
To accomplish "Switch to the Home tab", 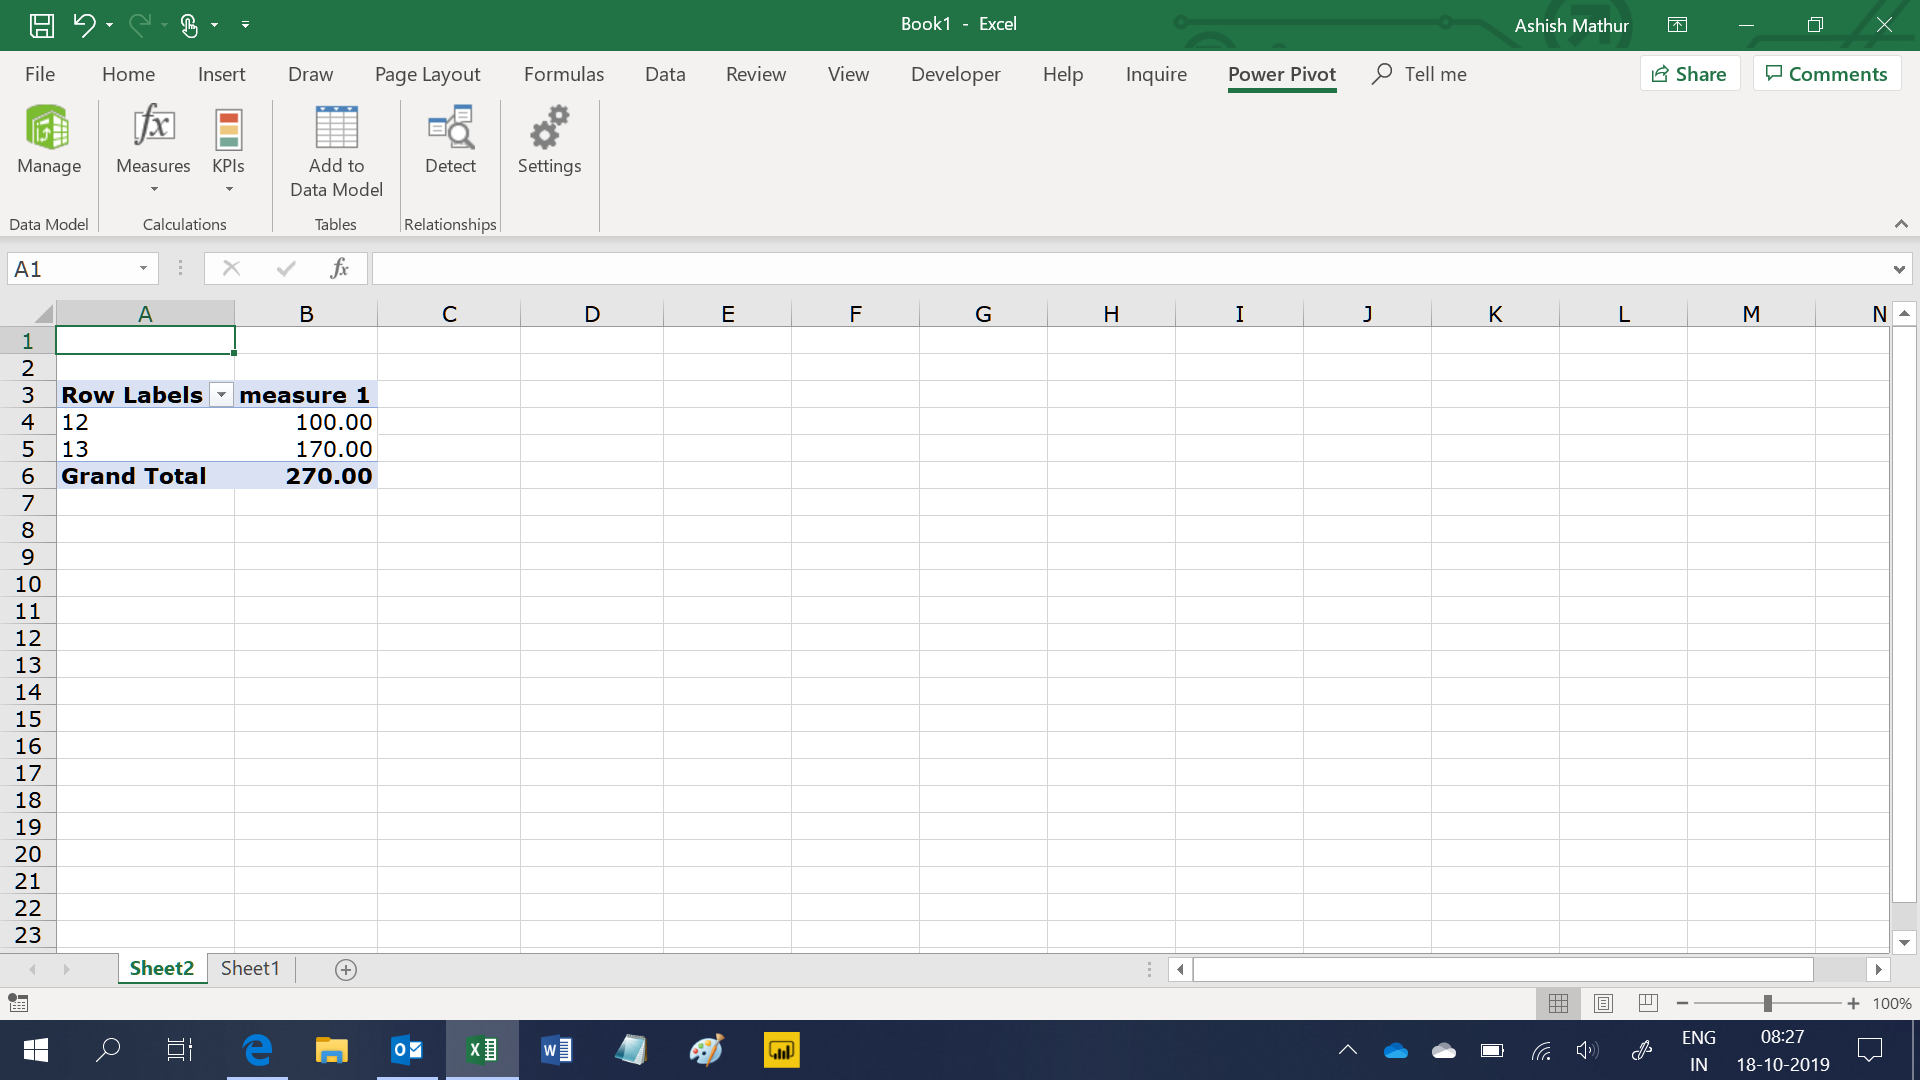I will [x=128, y=74].
